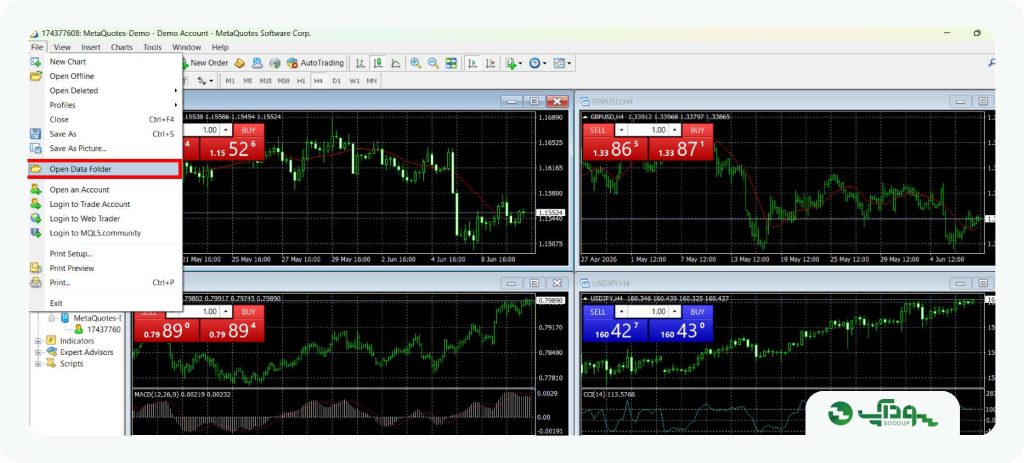The image size is (1024, 463).
Task: Click the zoom out magnifier icon
Action: [x=433, y=63]
